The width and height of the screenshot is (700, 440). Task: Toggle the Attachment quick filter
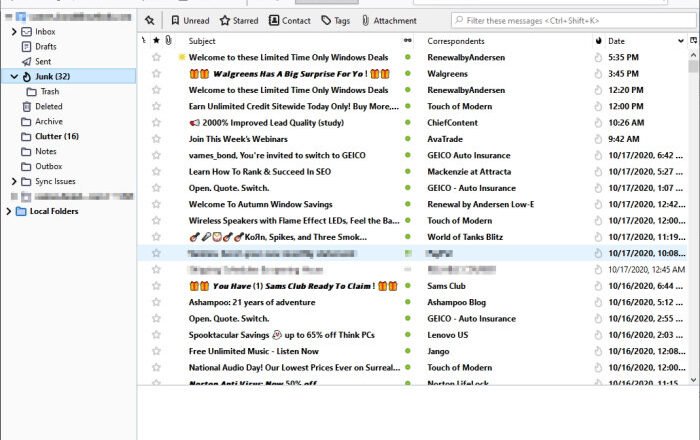click(x=389, y=21)
